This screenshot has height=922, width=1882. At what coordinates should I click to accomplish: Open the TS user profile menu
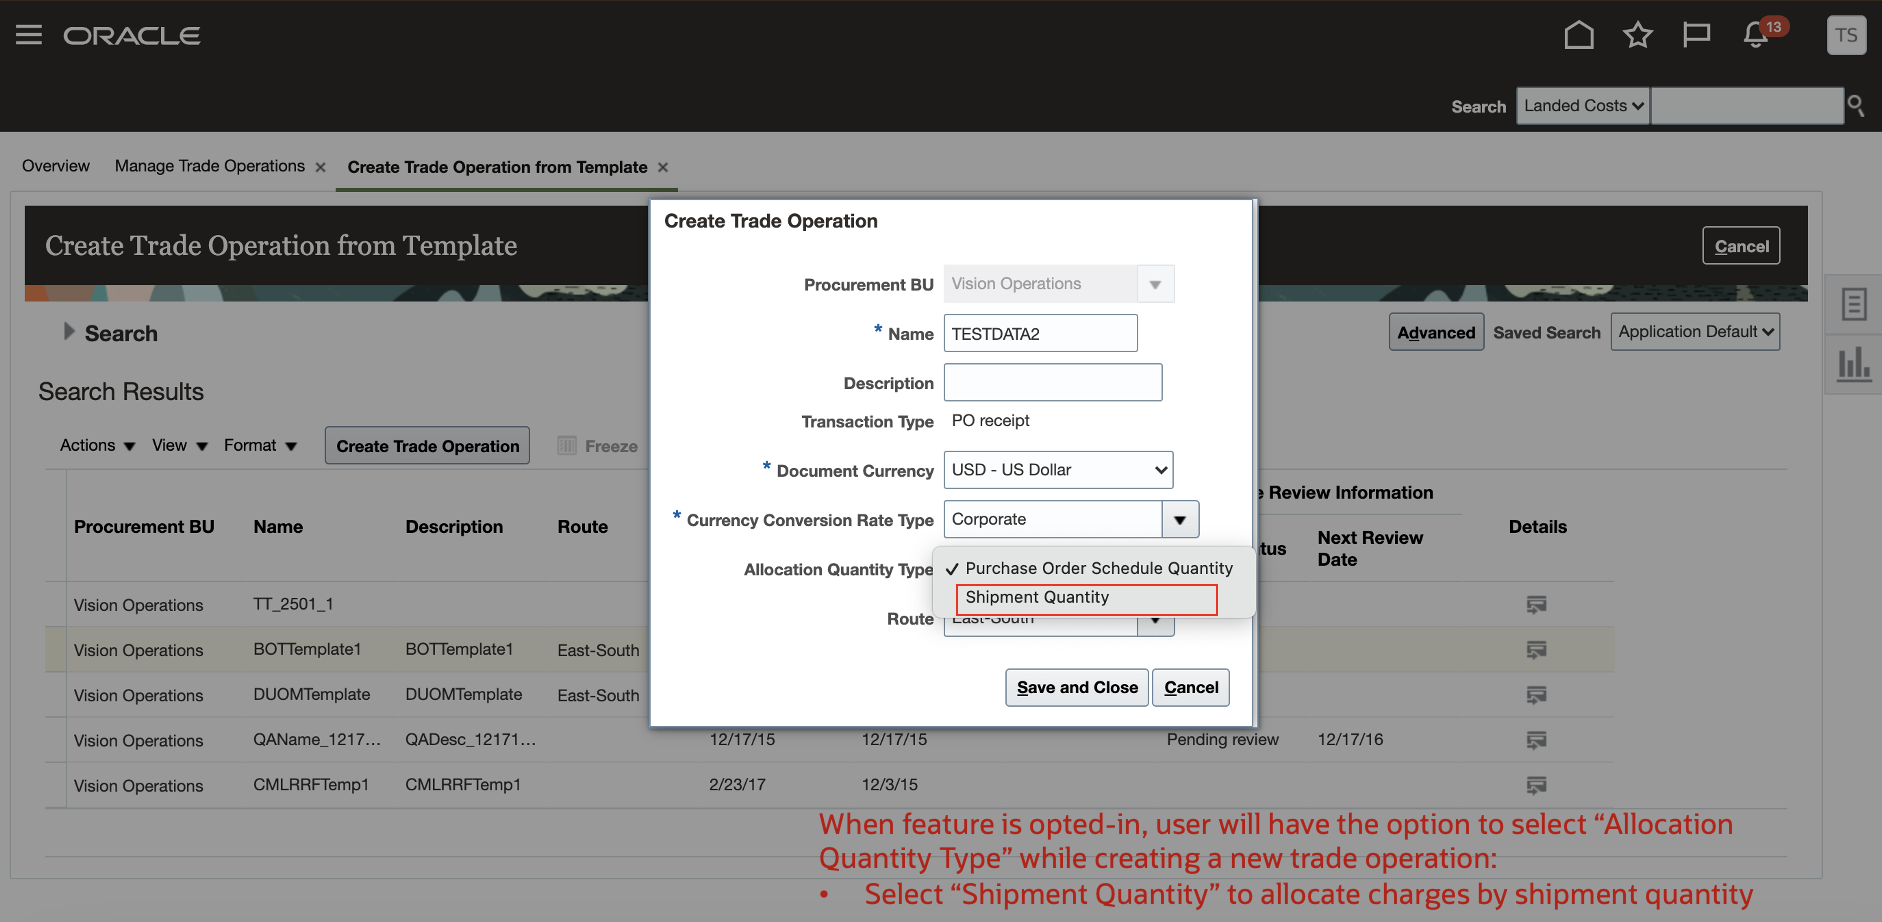point(1846,35)
